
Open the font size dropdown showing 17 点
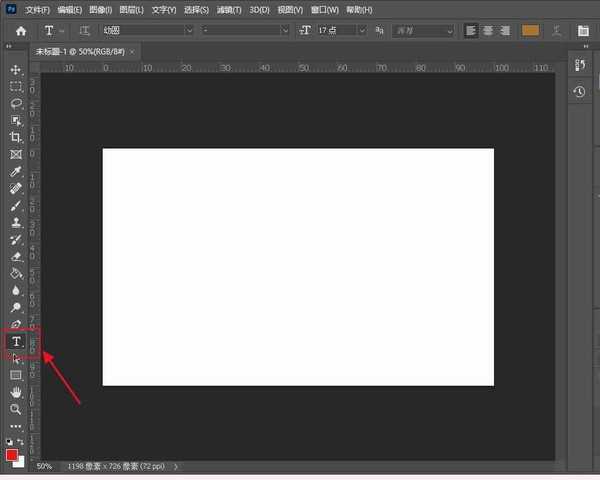click(x=339, y=31)
